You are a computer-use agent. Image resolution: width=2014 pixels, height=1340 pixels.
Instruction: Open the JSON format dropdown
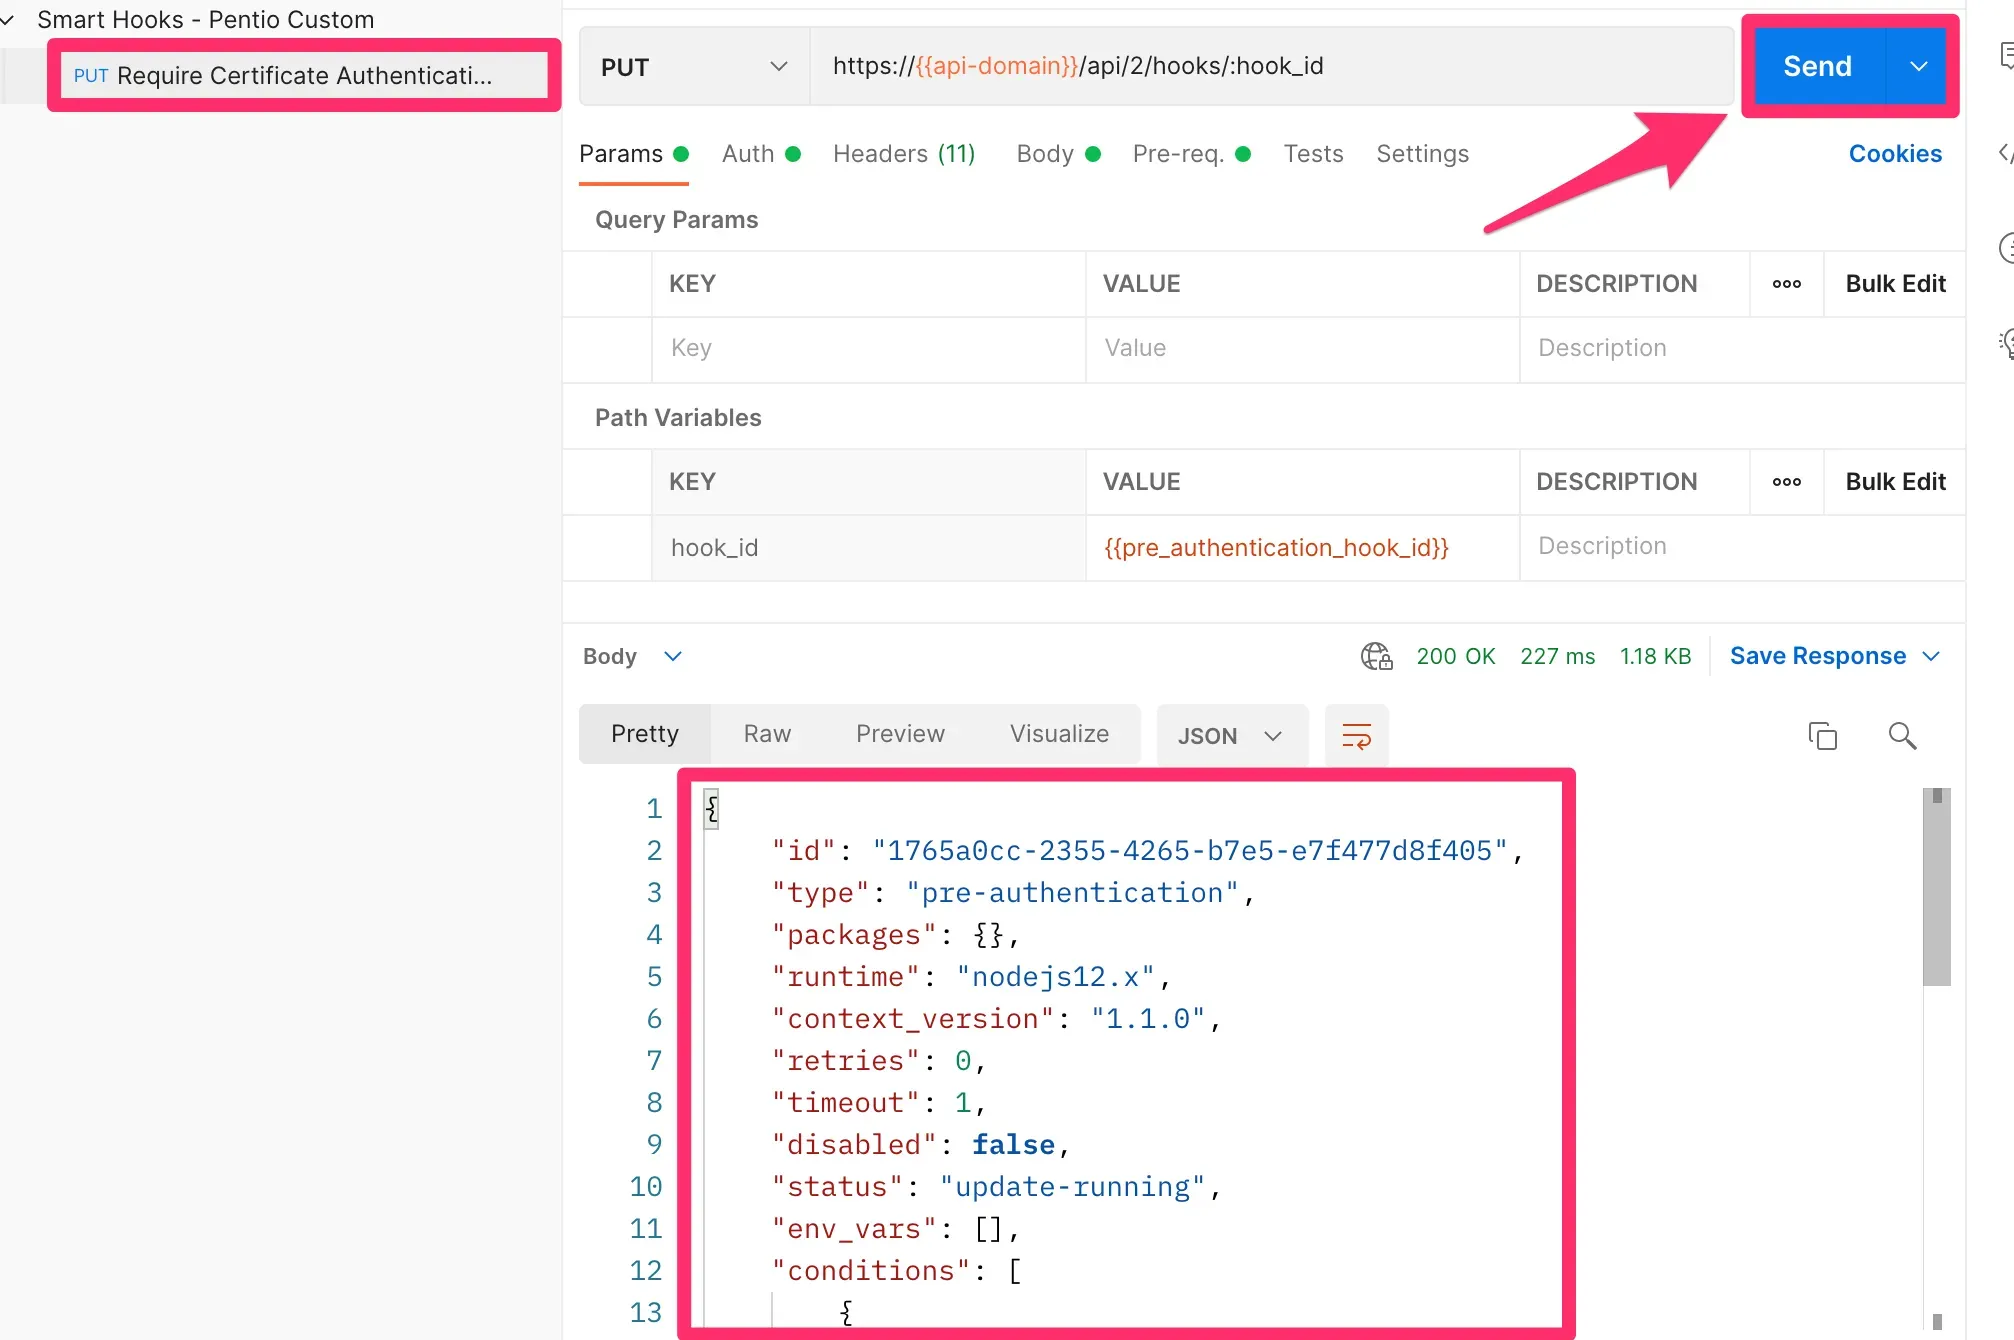pyautogui.click(x=1230, y=736)
